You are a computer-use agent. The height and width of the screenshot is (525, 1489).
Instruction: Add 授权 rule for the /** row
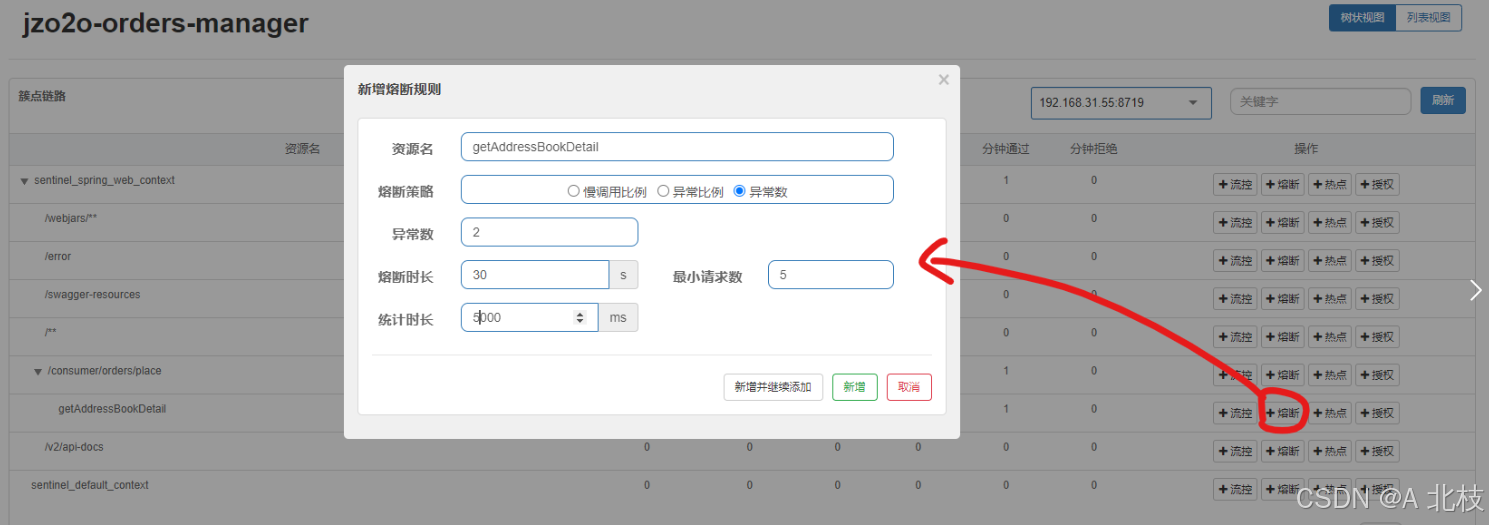coord(1377,336)
